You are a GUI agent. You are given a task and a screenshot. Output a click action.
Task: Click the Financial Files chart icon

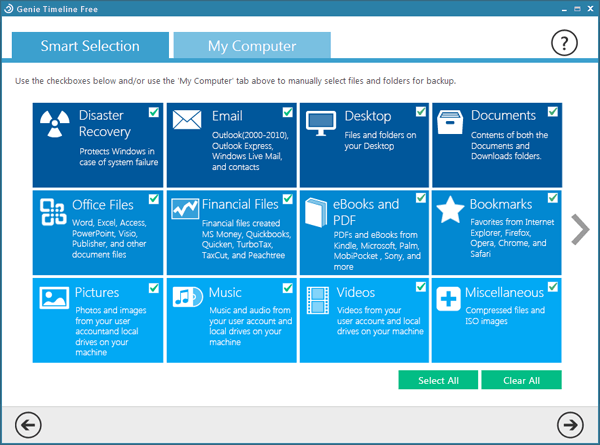point(187,209)
